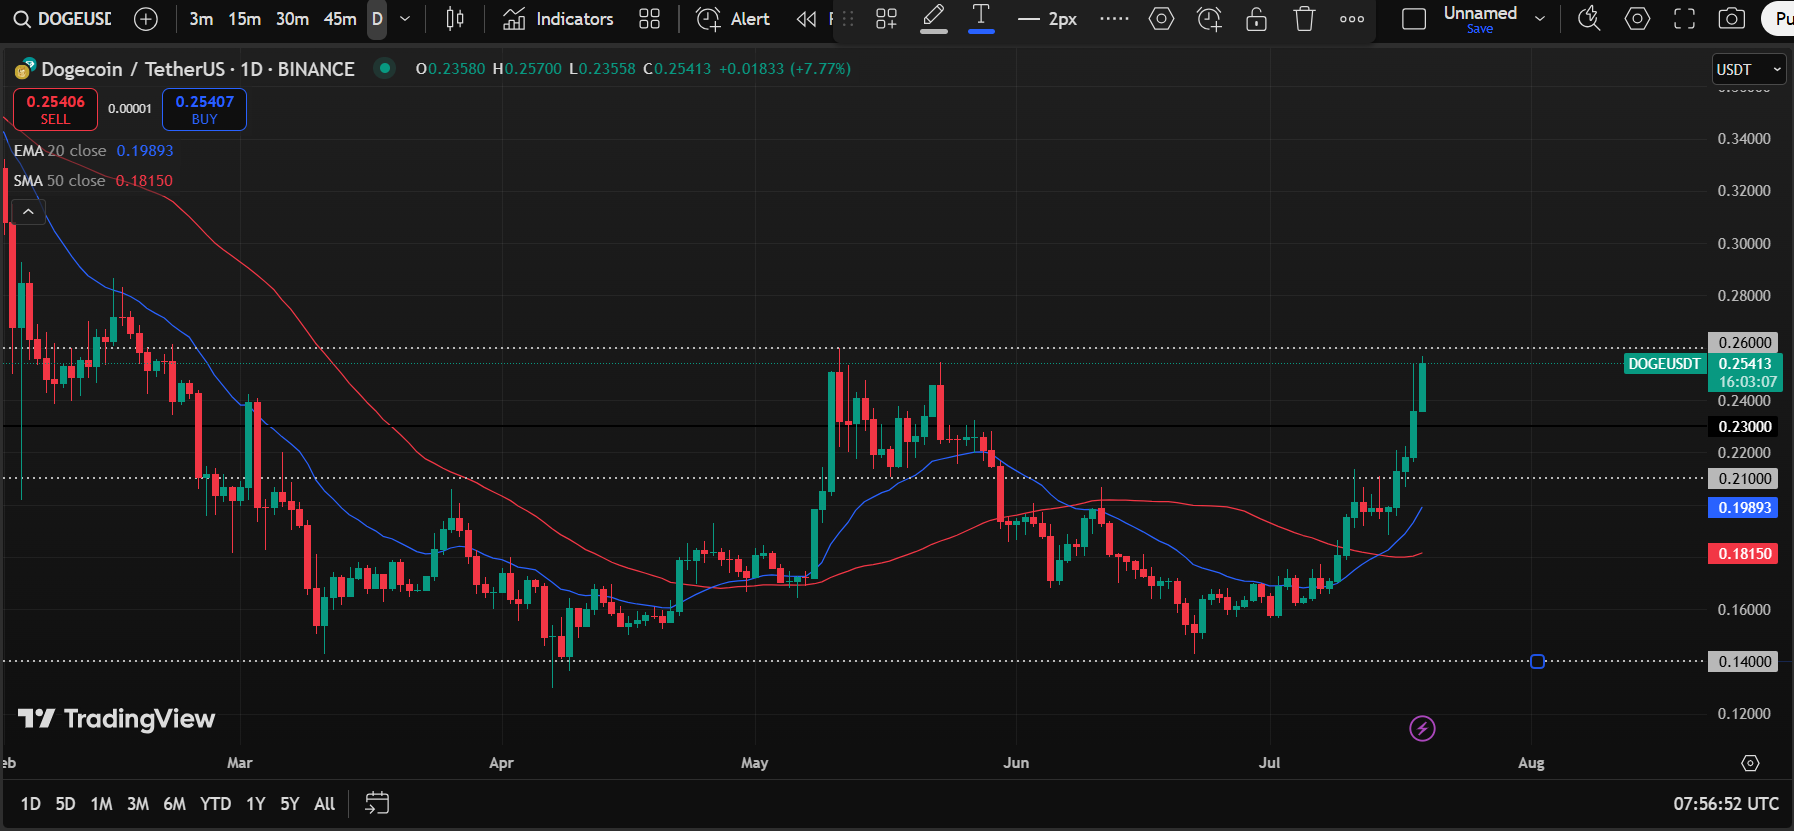Viewport: 1794px width, 831px height.
Task: Select the 15m timeframe
Action: pos(244,19)
